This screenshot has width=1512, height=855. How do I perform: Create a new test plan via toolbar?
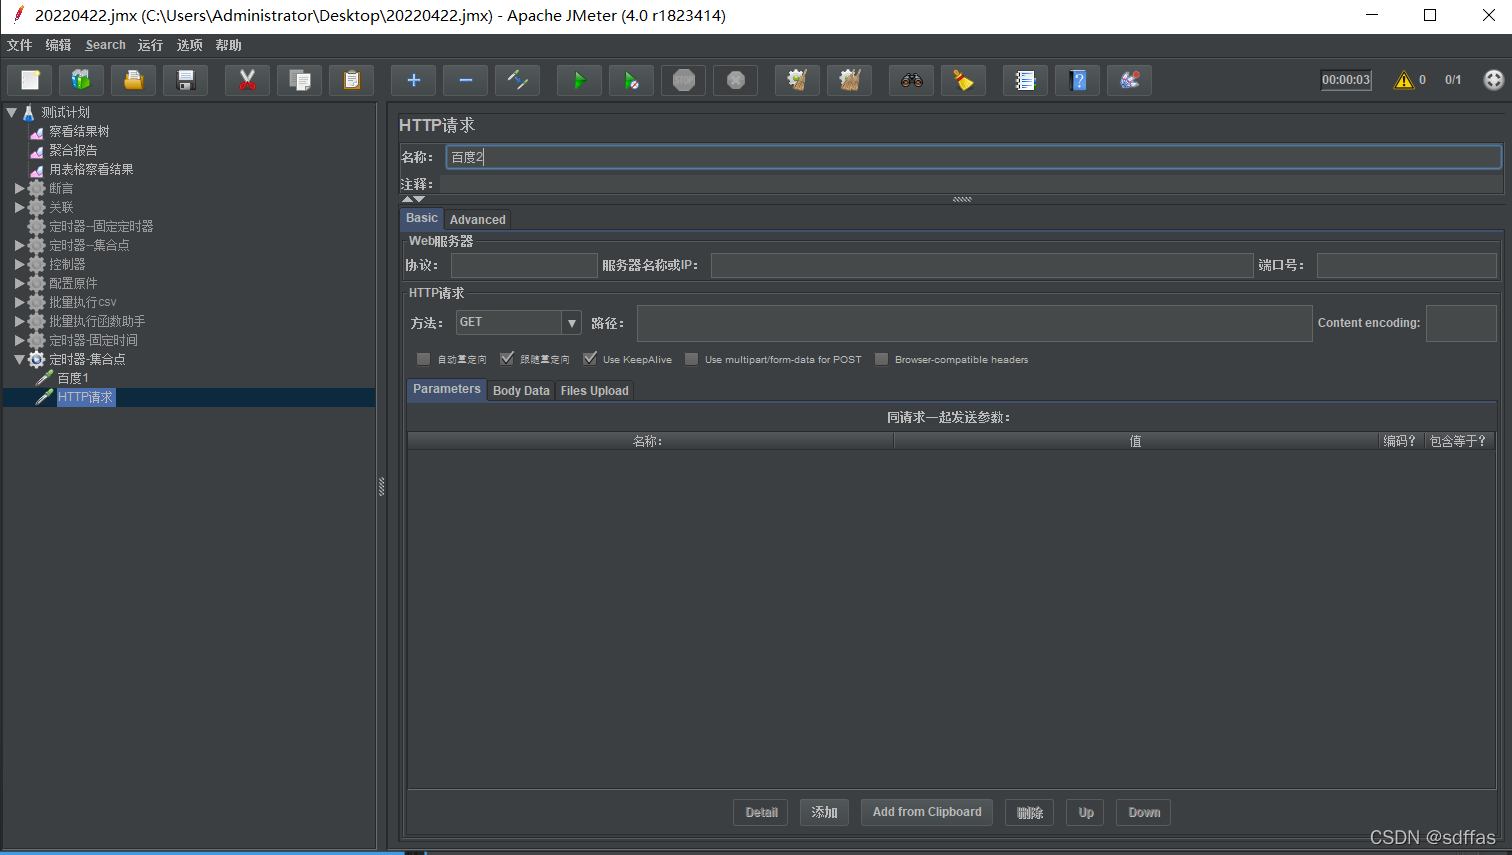coord(30,80)
